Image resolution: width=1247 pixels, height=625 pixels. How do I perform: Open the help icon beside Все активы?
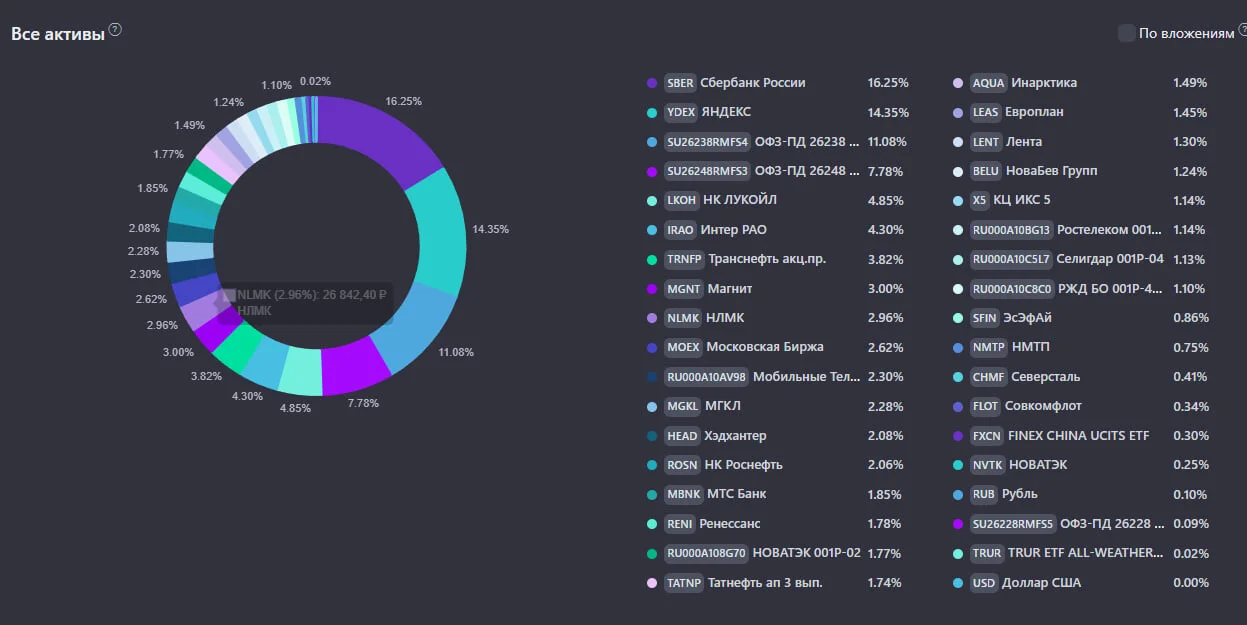coord(115,30)
